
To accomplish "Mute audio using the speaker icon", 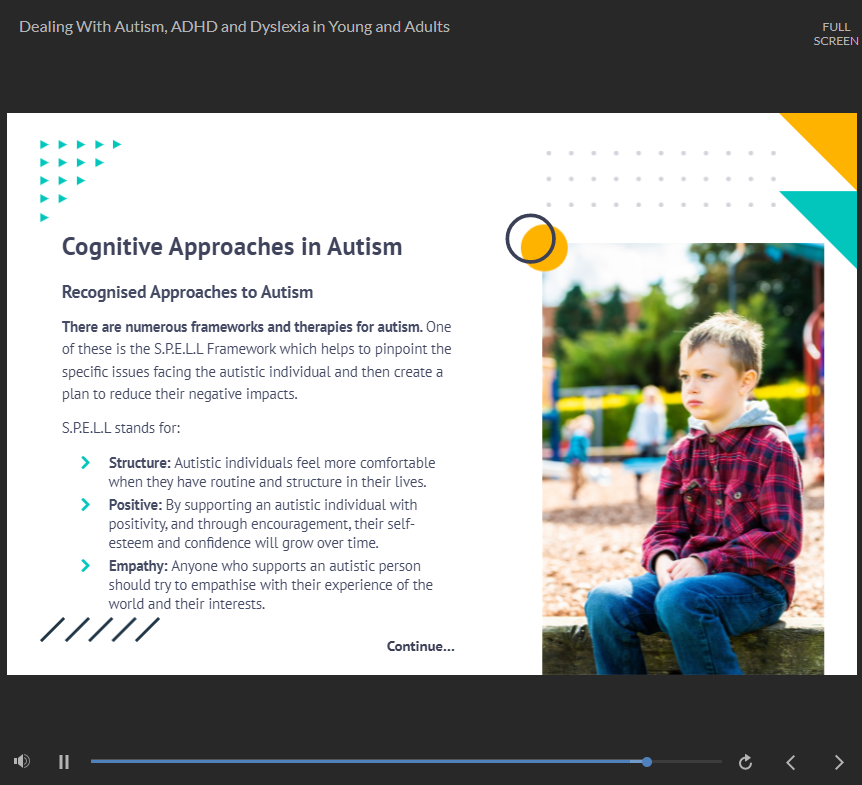I will click(x=22, y=762).
